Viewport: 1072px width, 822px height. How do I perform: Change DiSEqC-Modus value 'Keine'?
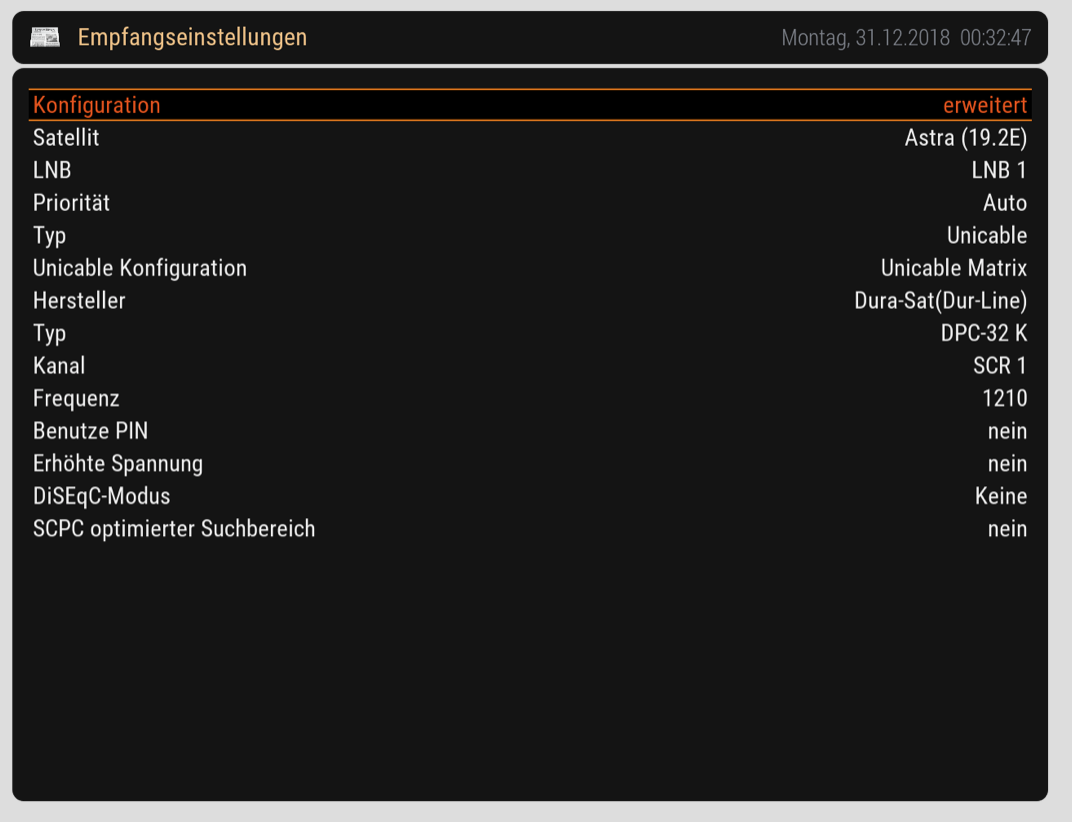point(1000,496)
